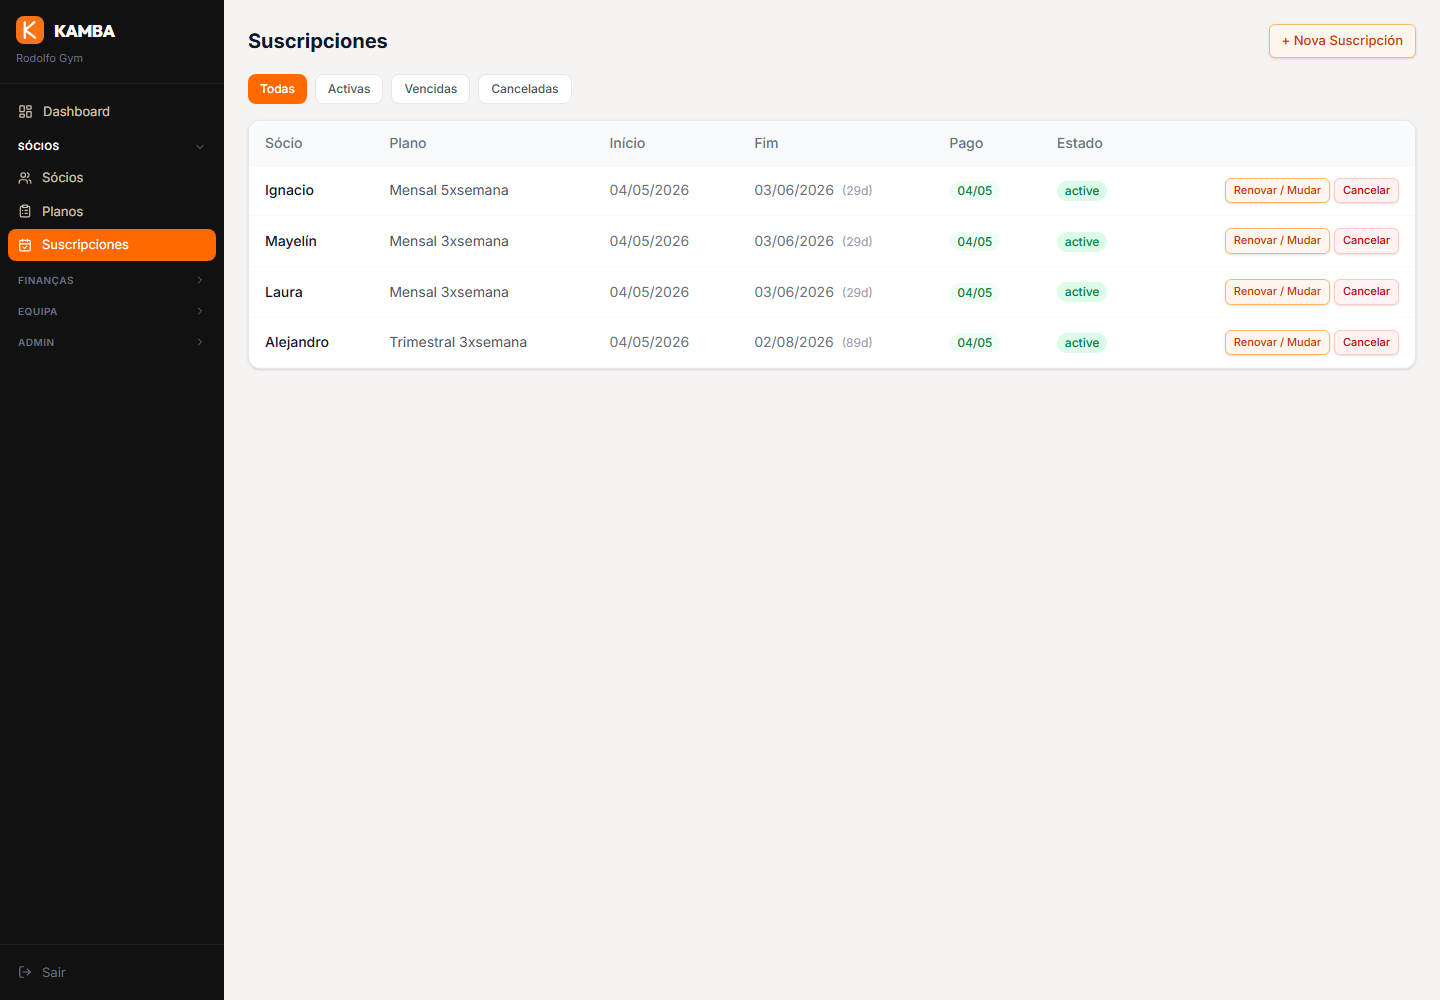Switch to the Activas filter

(349, 89)
